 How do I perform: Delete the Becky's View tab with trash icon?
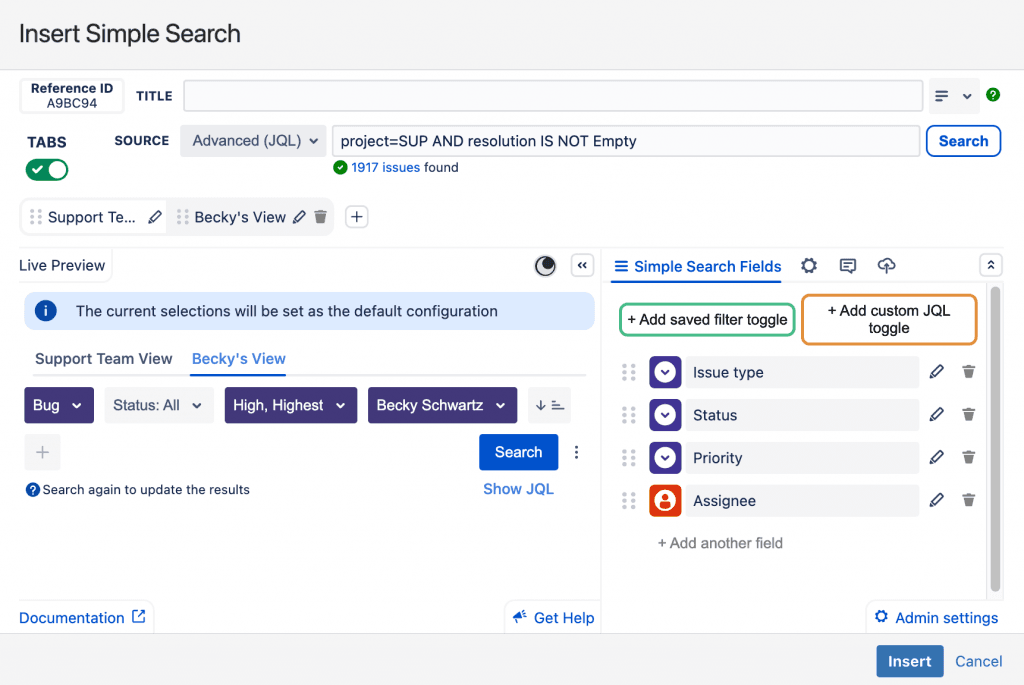(x=320, y=217)
